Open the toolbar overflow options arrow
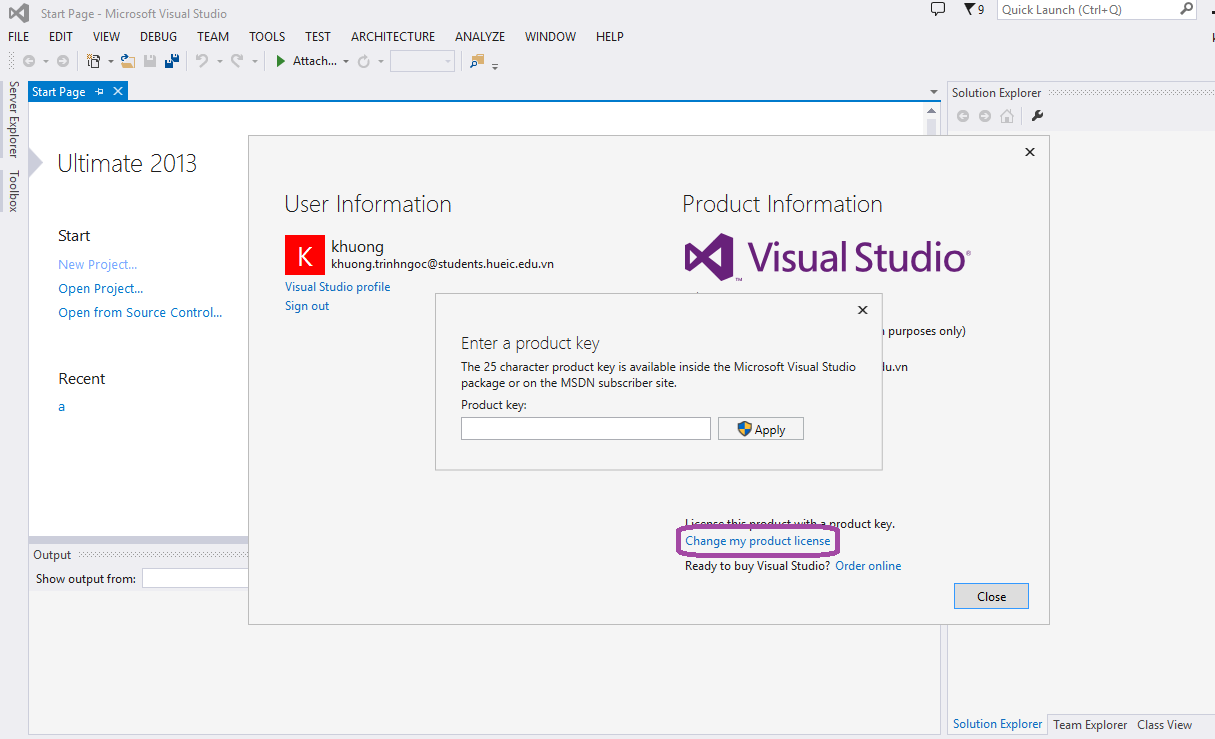 [x=495, y=66]
